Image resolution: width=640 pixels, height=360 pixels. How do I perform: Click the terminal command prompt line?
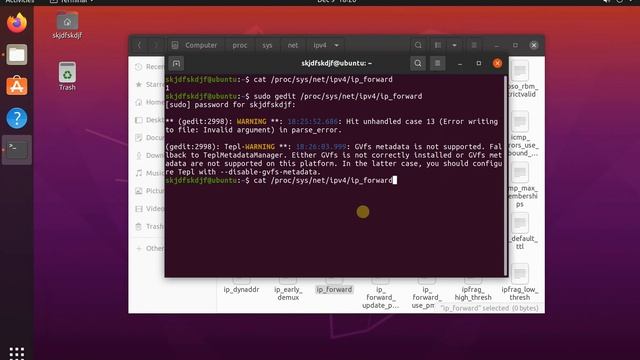coord(281,180)
